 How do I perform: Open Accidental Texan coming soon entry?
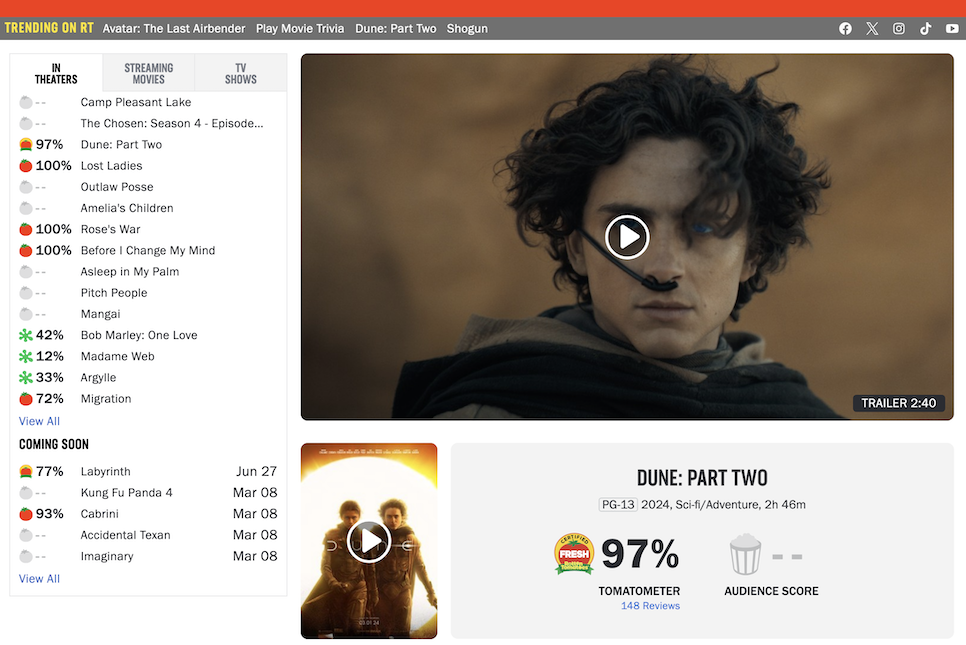[x=126, y=535]
